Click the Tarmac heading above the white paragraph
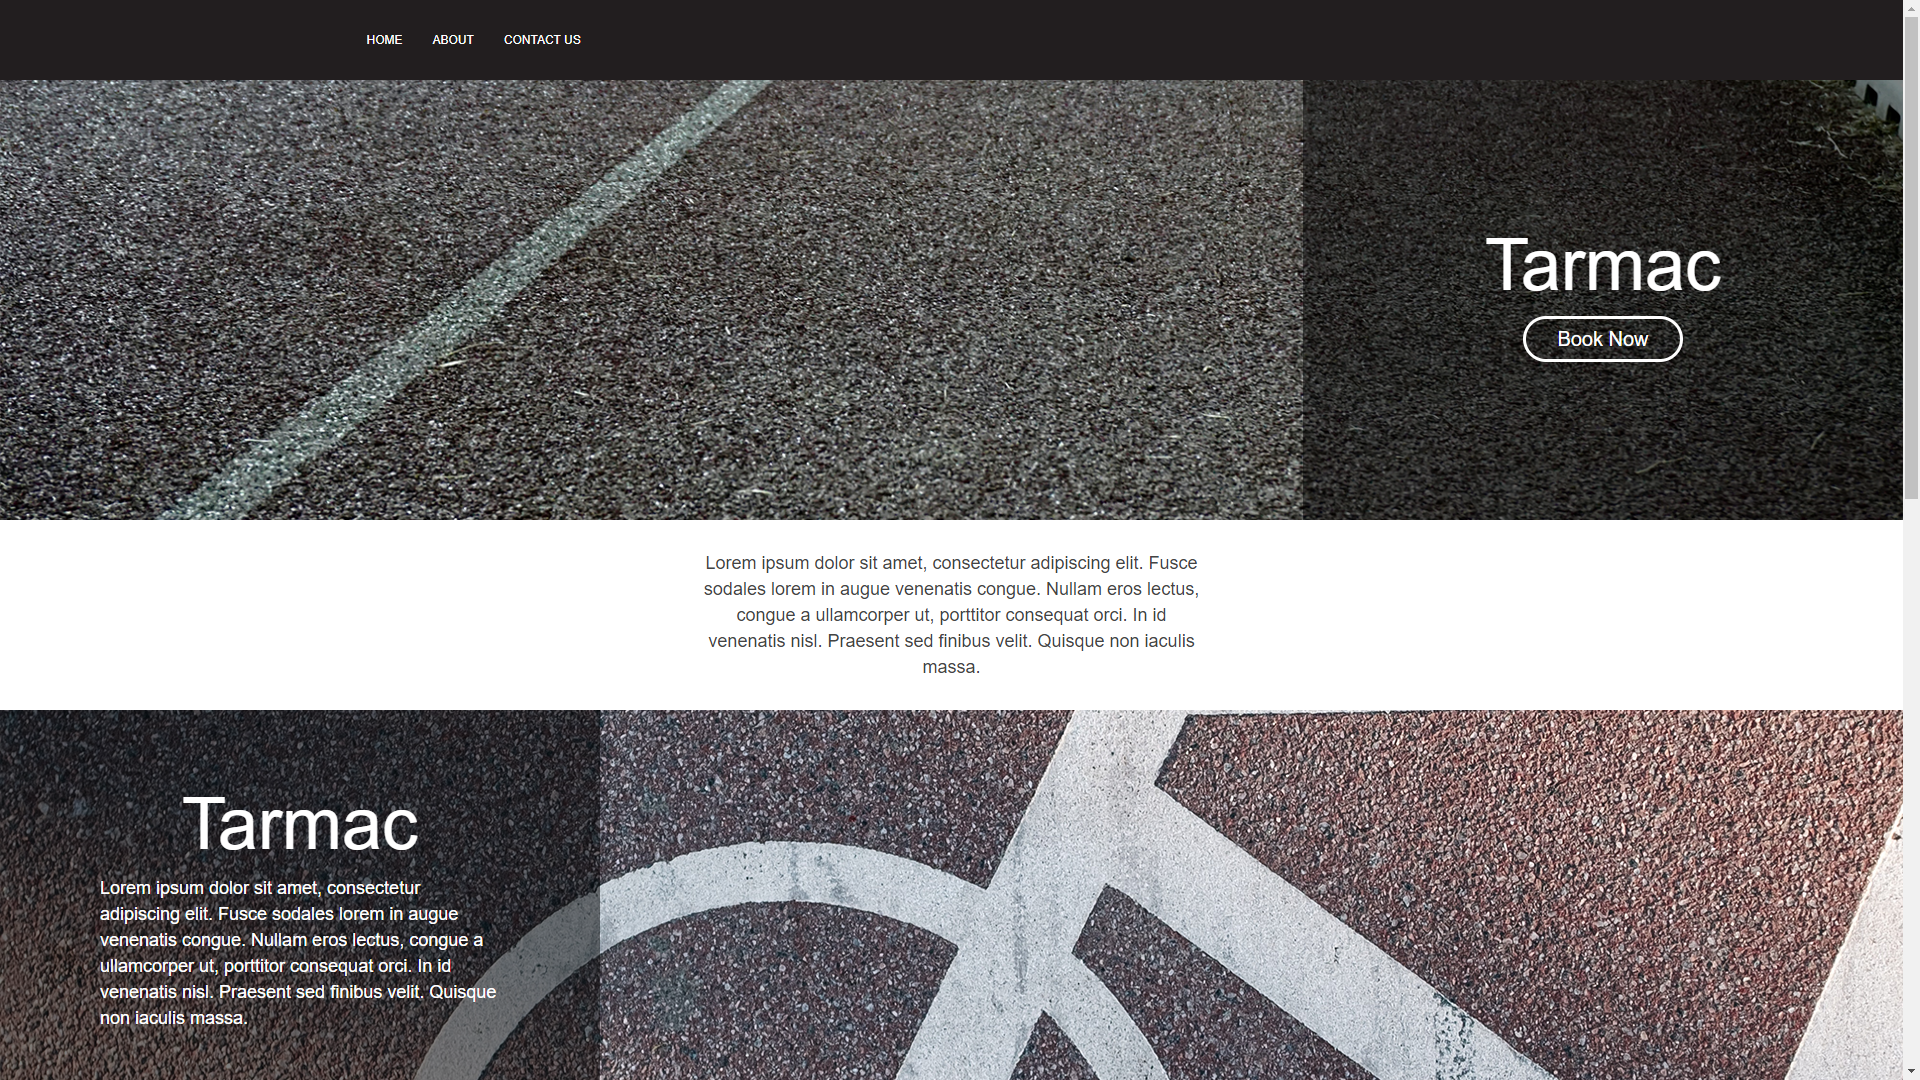This screenshot has height=1080, width=1920. tap(300, 825)
